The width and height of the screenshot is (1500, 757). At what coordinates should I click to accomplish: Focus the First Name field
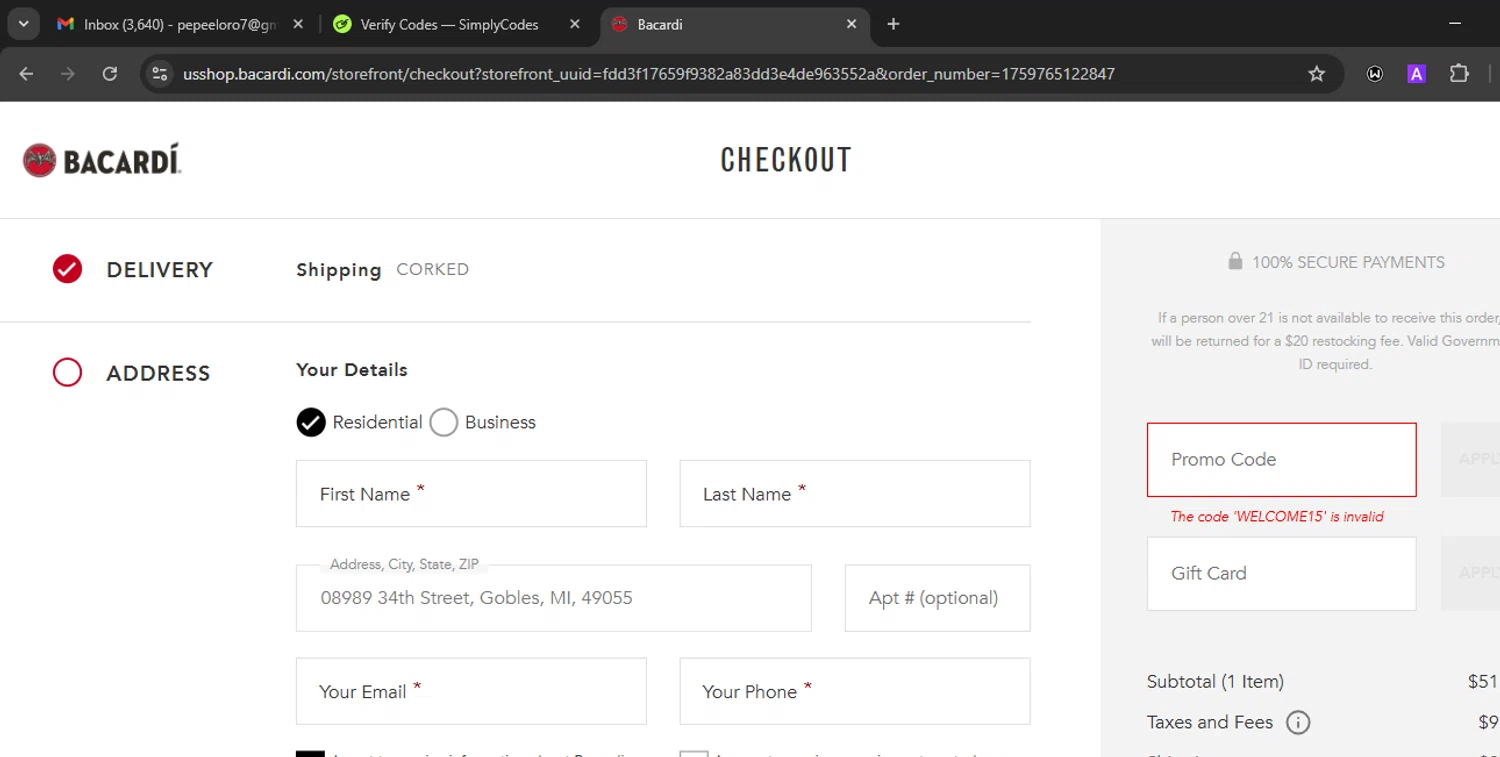(471, 494)
